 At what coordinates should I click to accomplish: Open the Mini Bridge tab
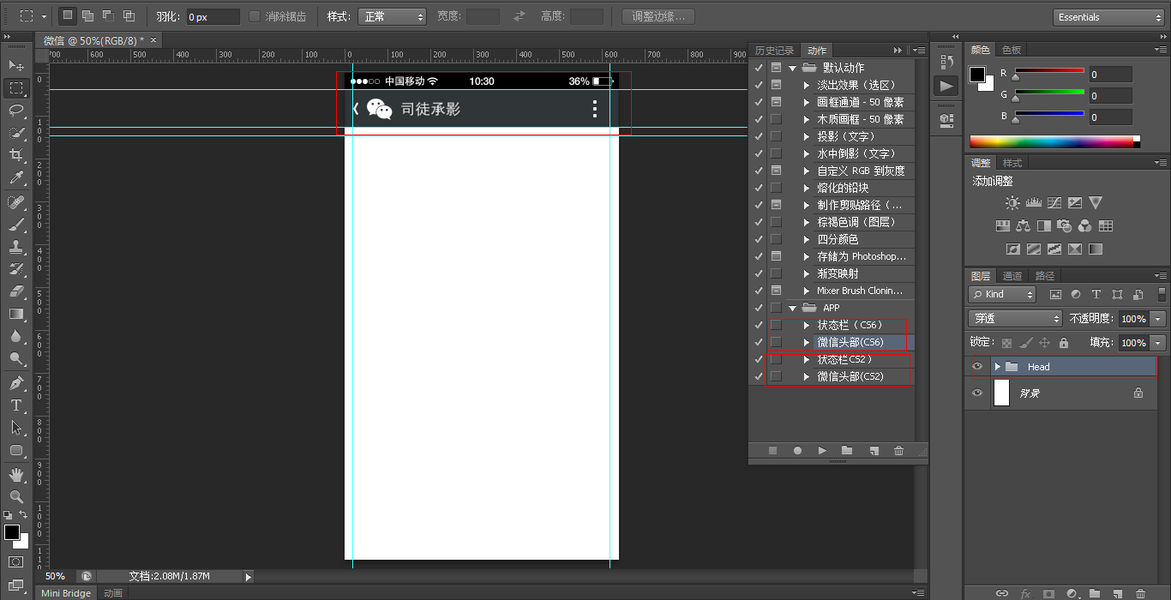[x=66, y=593]
